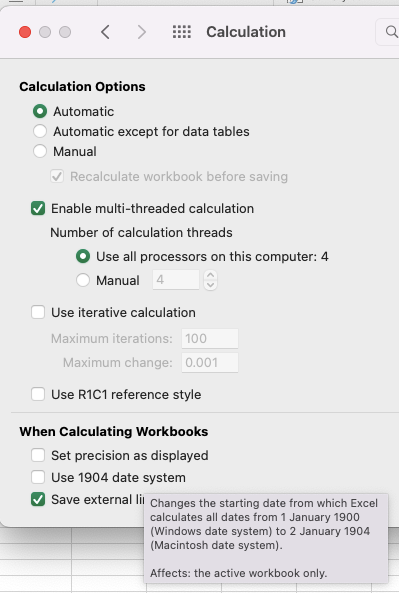Go forward with the right chevron arrow
The image size is (399, 593).
pyautogui.click(x=141, y=32)
